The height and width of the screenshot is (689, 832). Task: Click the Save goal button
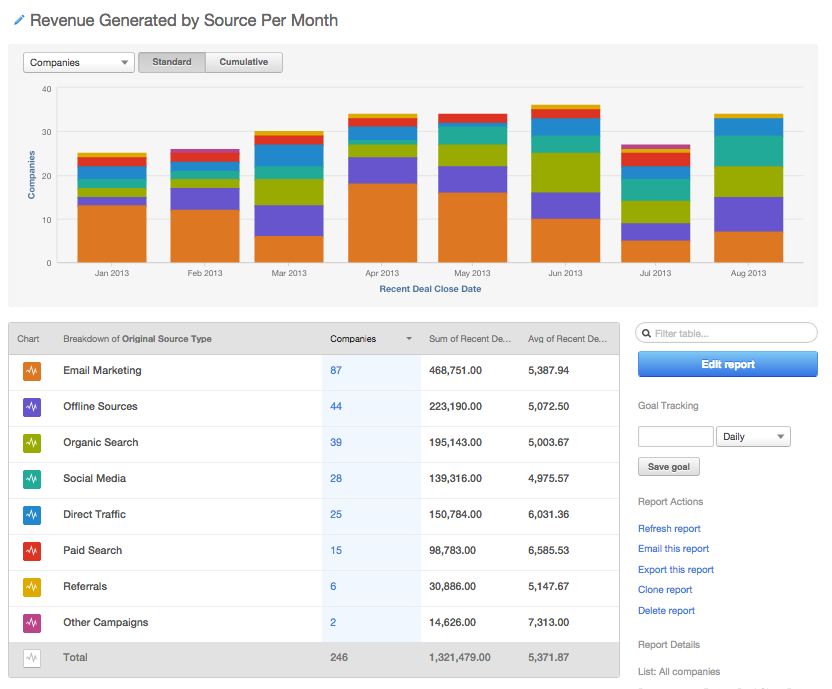tap(669, 467)
